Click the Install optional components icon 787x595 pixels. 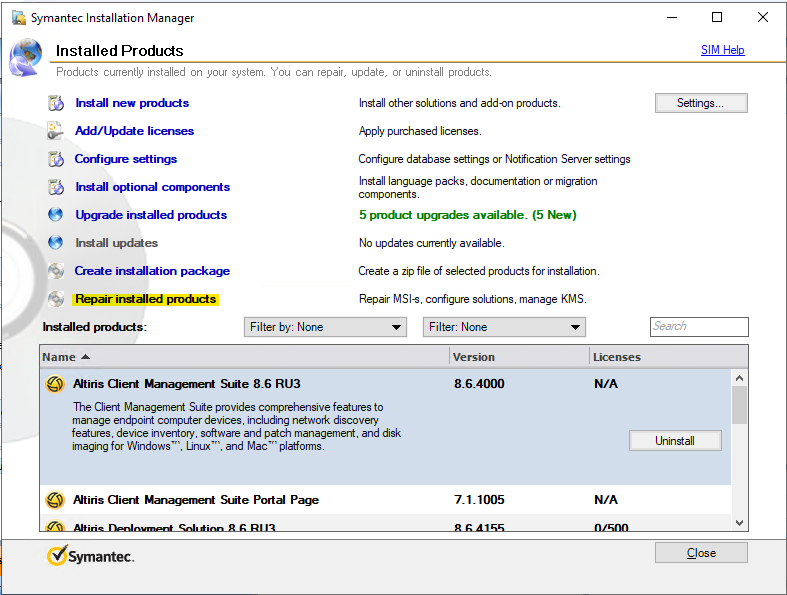pyautogui.click(x=56, y=187)
